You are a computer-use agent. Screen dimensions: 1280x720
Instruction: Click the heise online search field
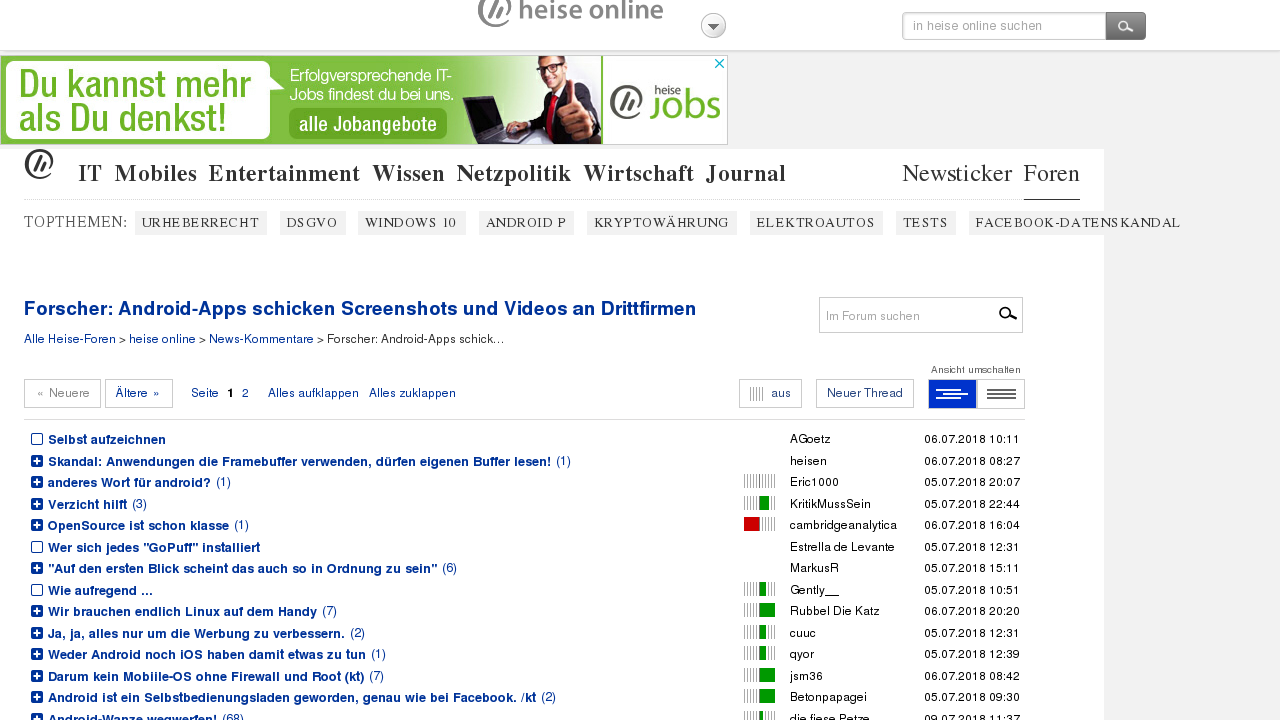coord(1003,26)
